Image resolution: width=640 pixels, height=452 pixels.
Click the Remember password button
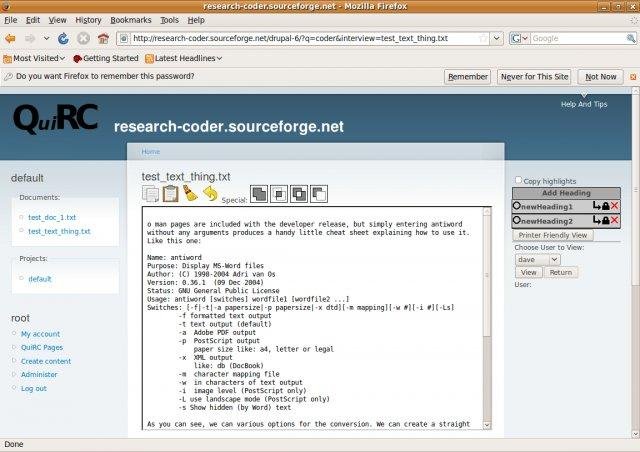point(468,77)
